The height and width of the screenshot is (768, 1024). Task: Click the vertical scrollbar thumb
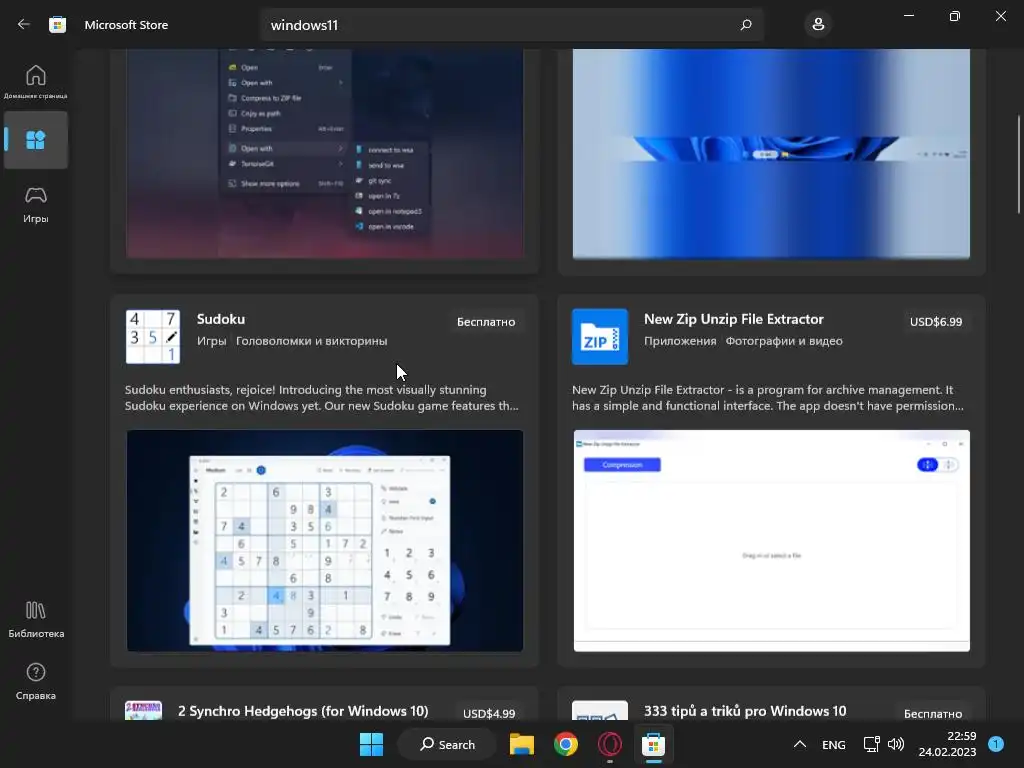(1019, 164)
